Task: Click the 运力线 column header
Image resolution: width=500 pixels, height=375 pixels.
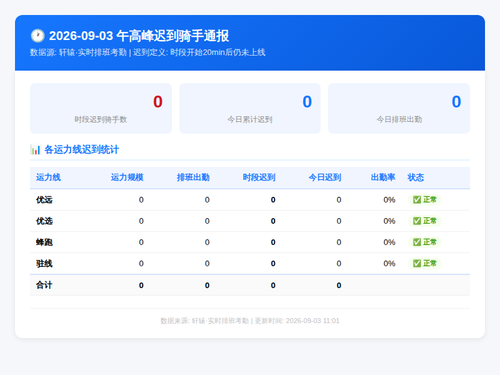Action: [x=48, y=177]
